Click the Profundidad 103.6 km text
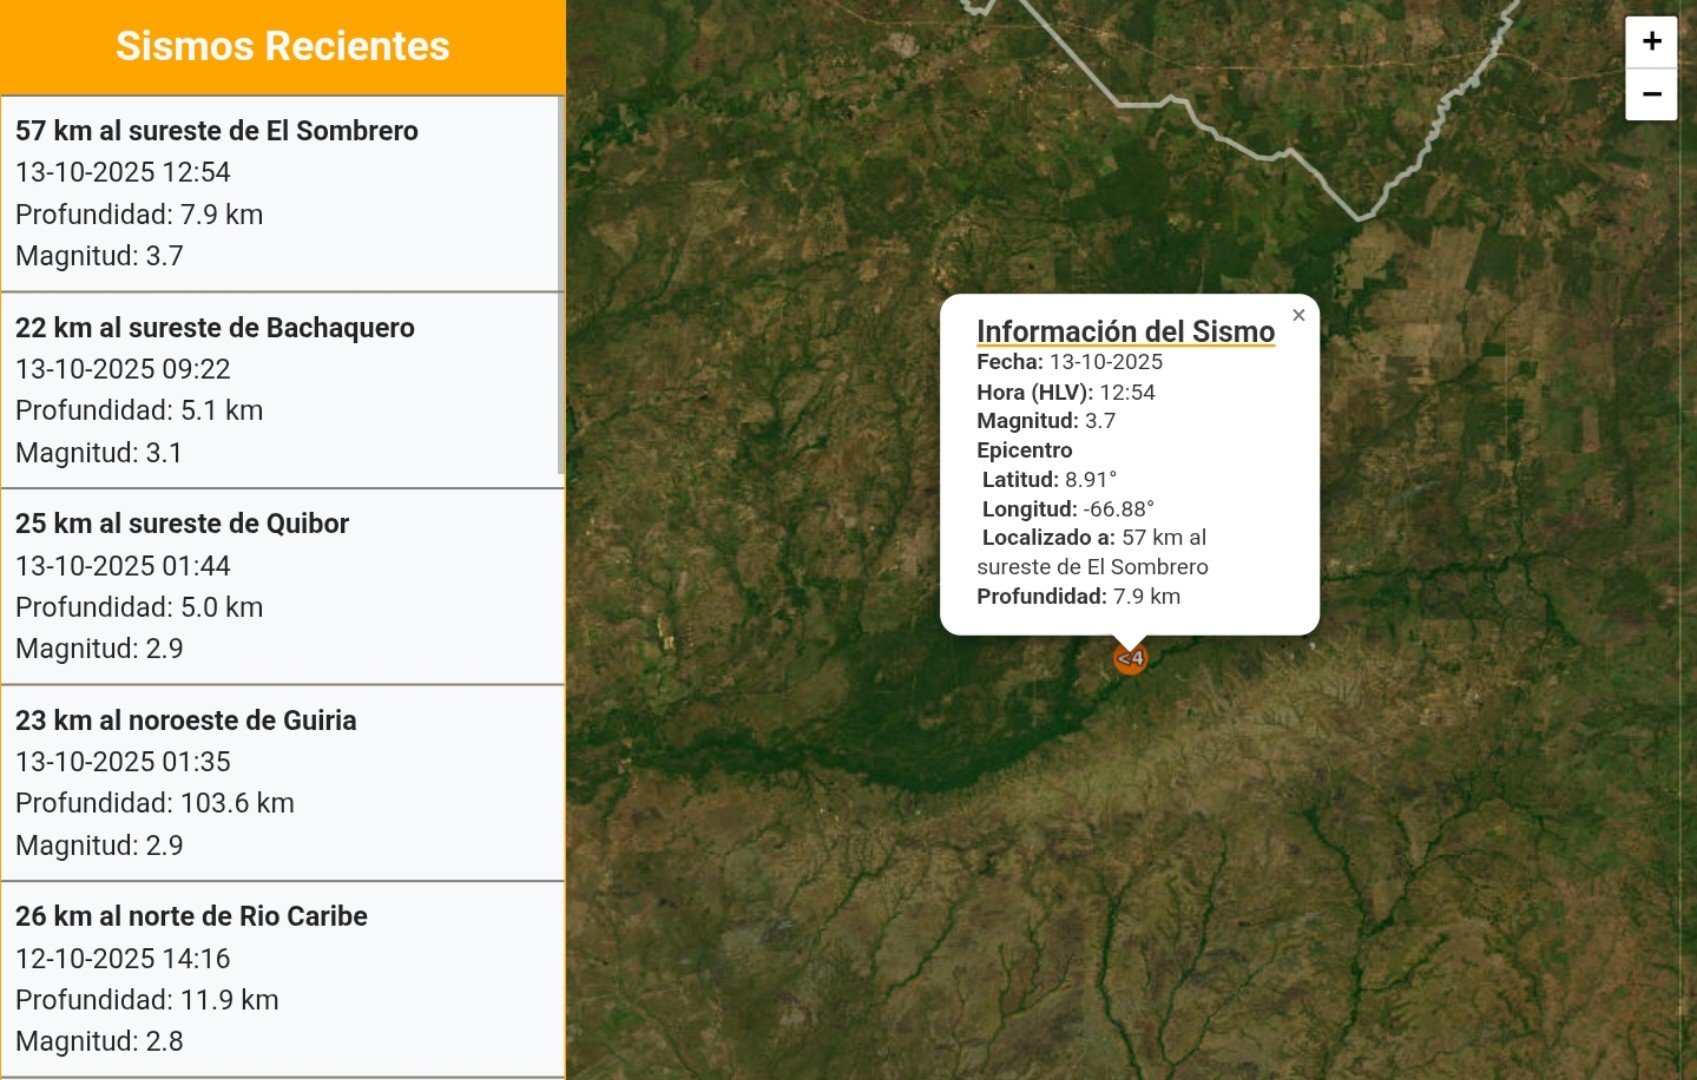 click(x=155, y=803)
